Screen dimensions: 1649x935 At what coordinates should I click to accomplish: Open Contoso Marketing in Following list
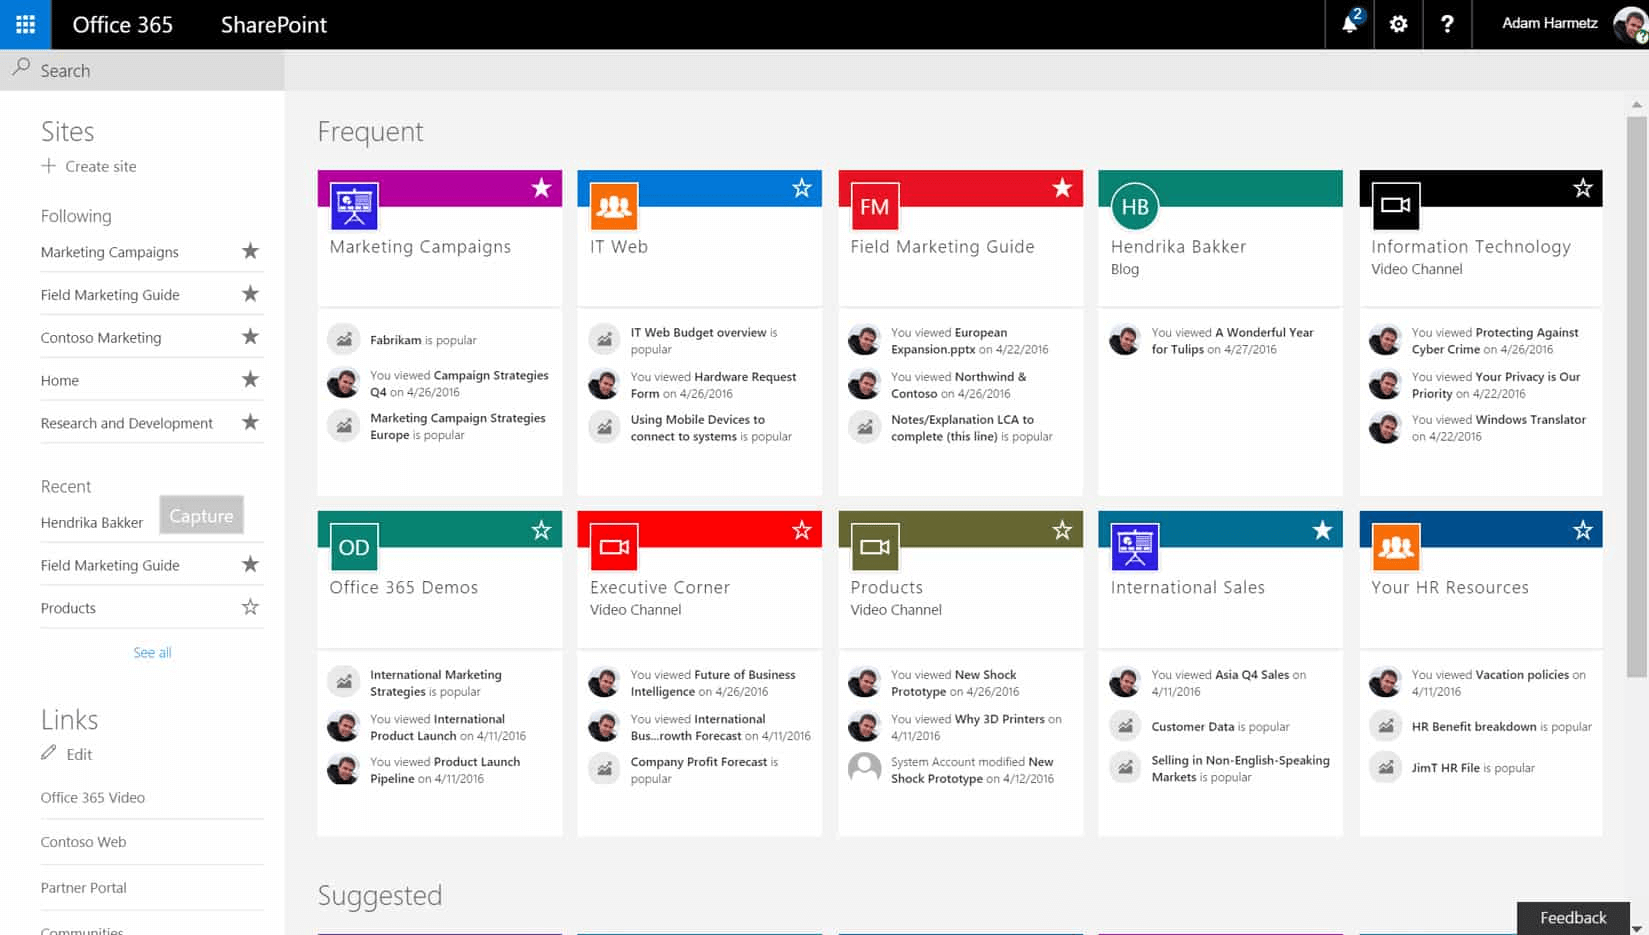[101, 337]
